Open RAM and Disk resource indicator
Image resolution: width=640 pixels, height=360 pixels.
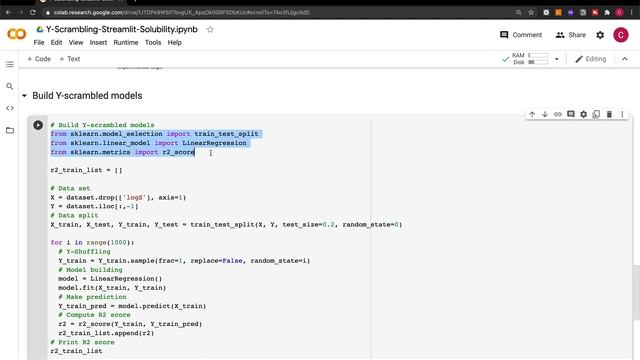coord(525,59)
